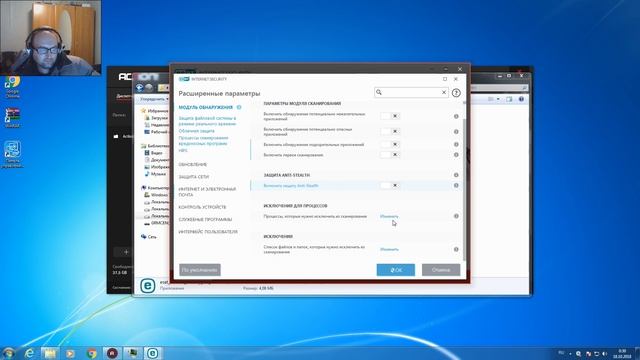The width and height of the screenshot is (640, 360).
Task: Click the clock in the system tray
Action: [622, 353]
